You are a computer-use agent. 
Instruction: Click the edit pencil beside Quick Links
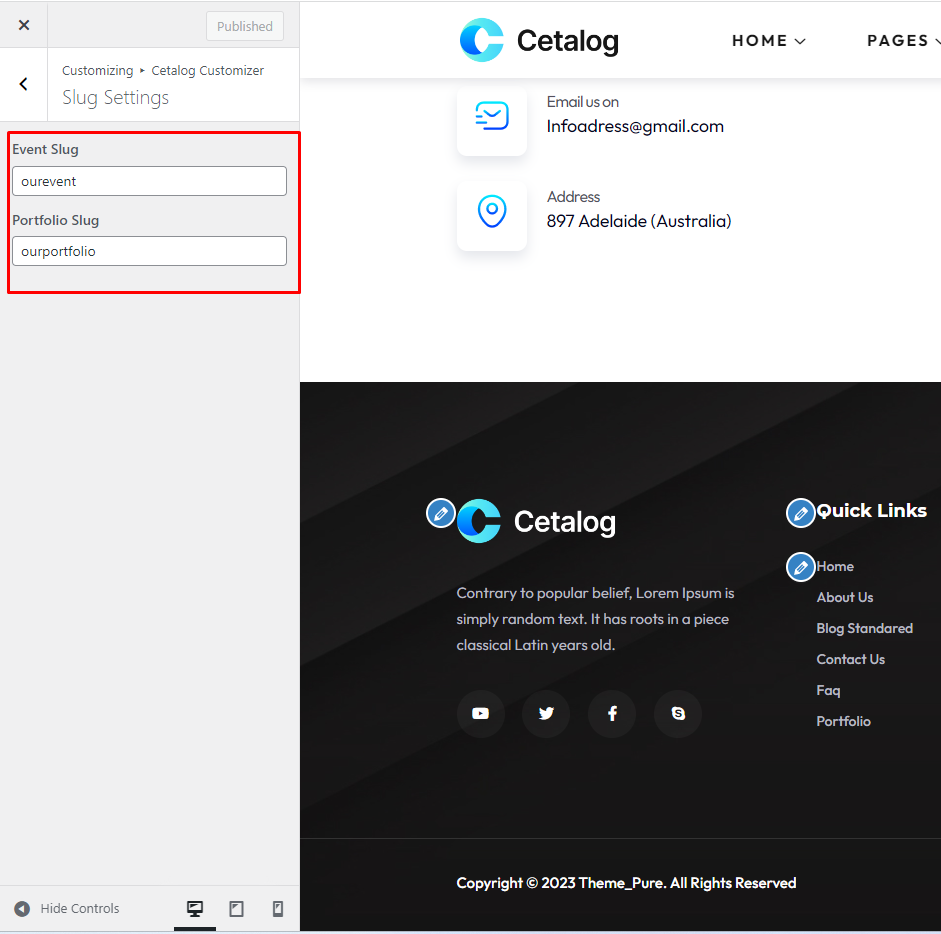tap(800, 513)
